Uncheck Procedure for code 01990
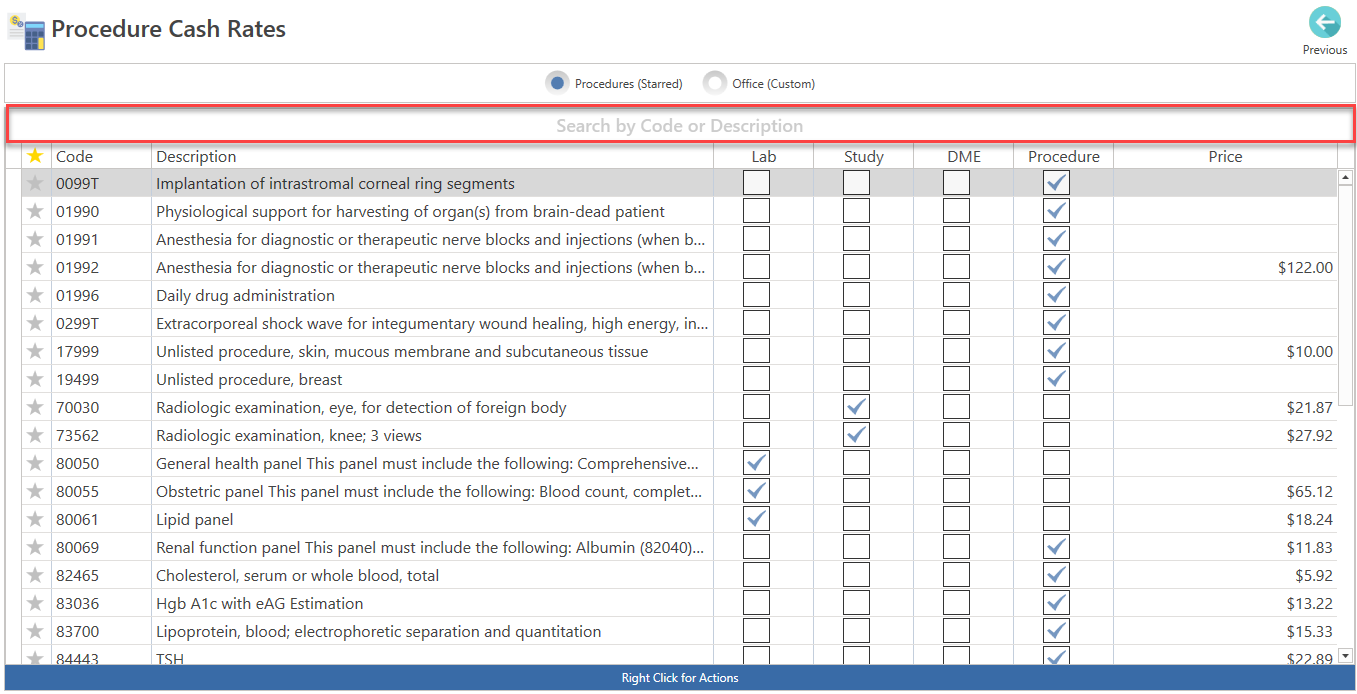The image size is (1357, 694). click(x=1057, y=211)
